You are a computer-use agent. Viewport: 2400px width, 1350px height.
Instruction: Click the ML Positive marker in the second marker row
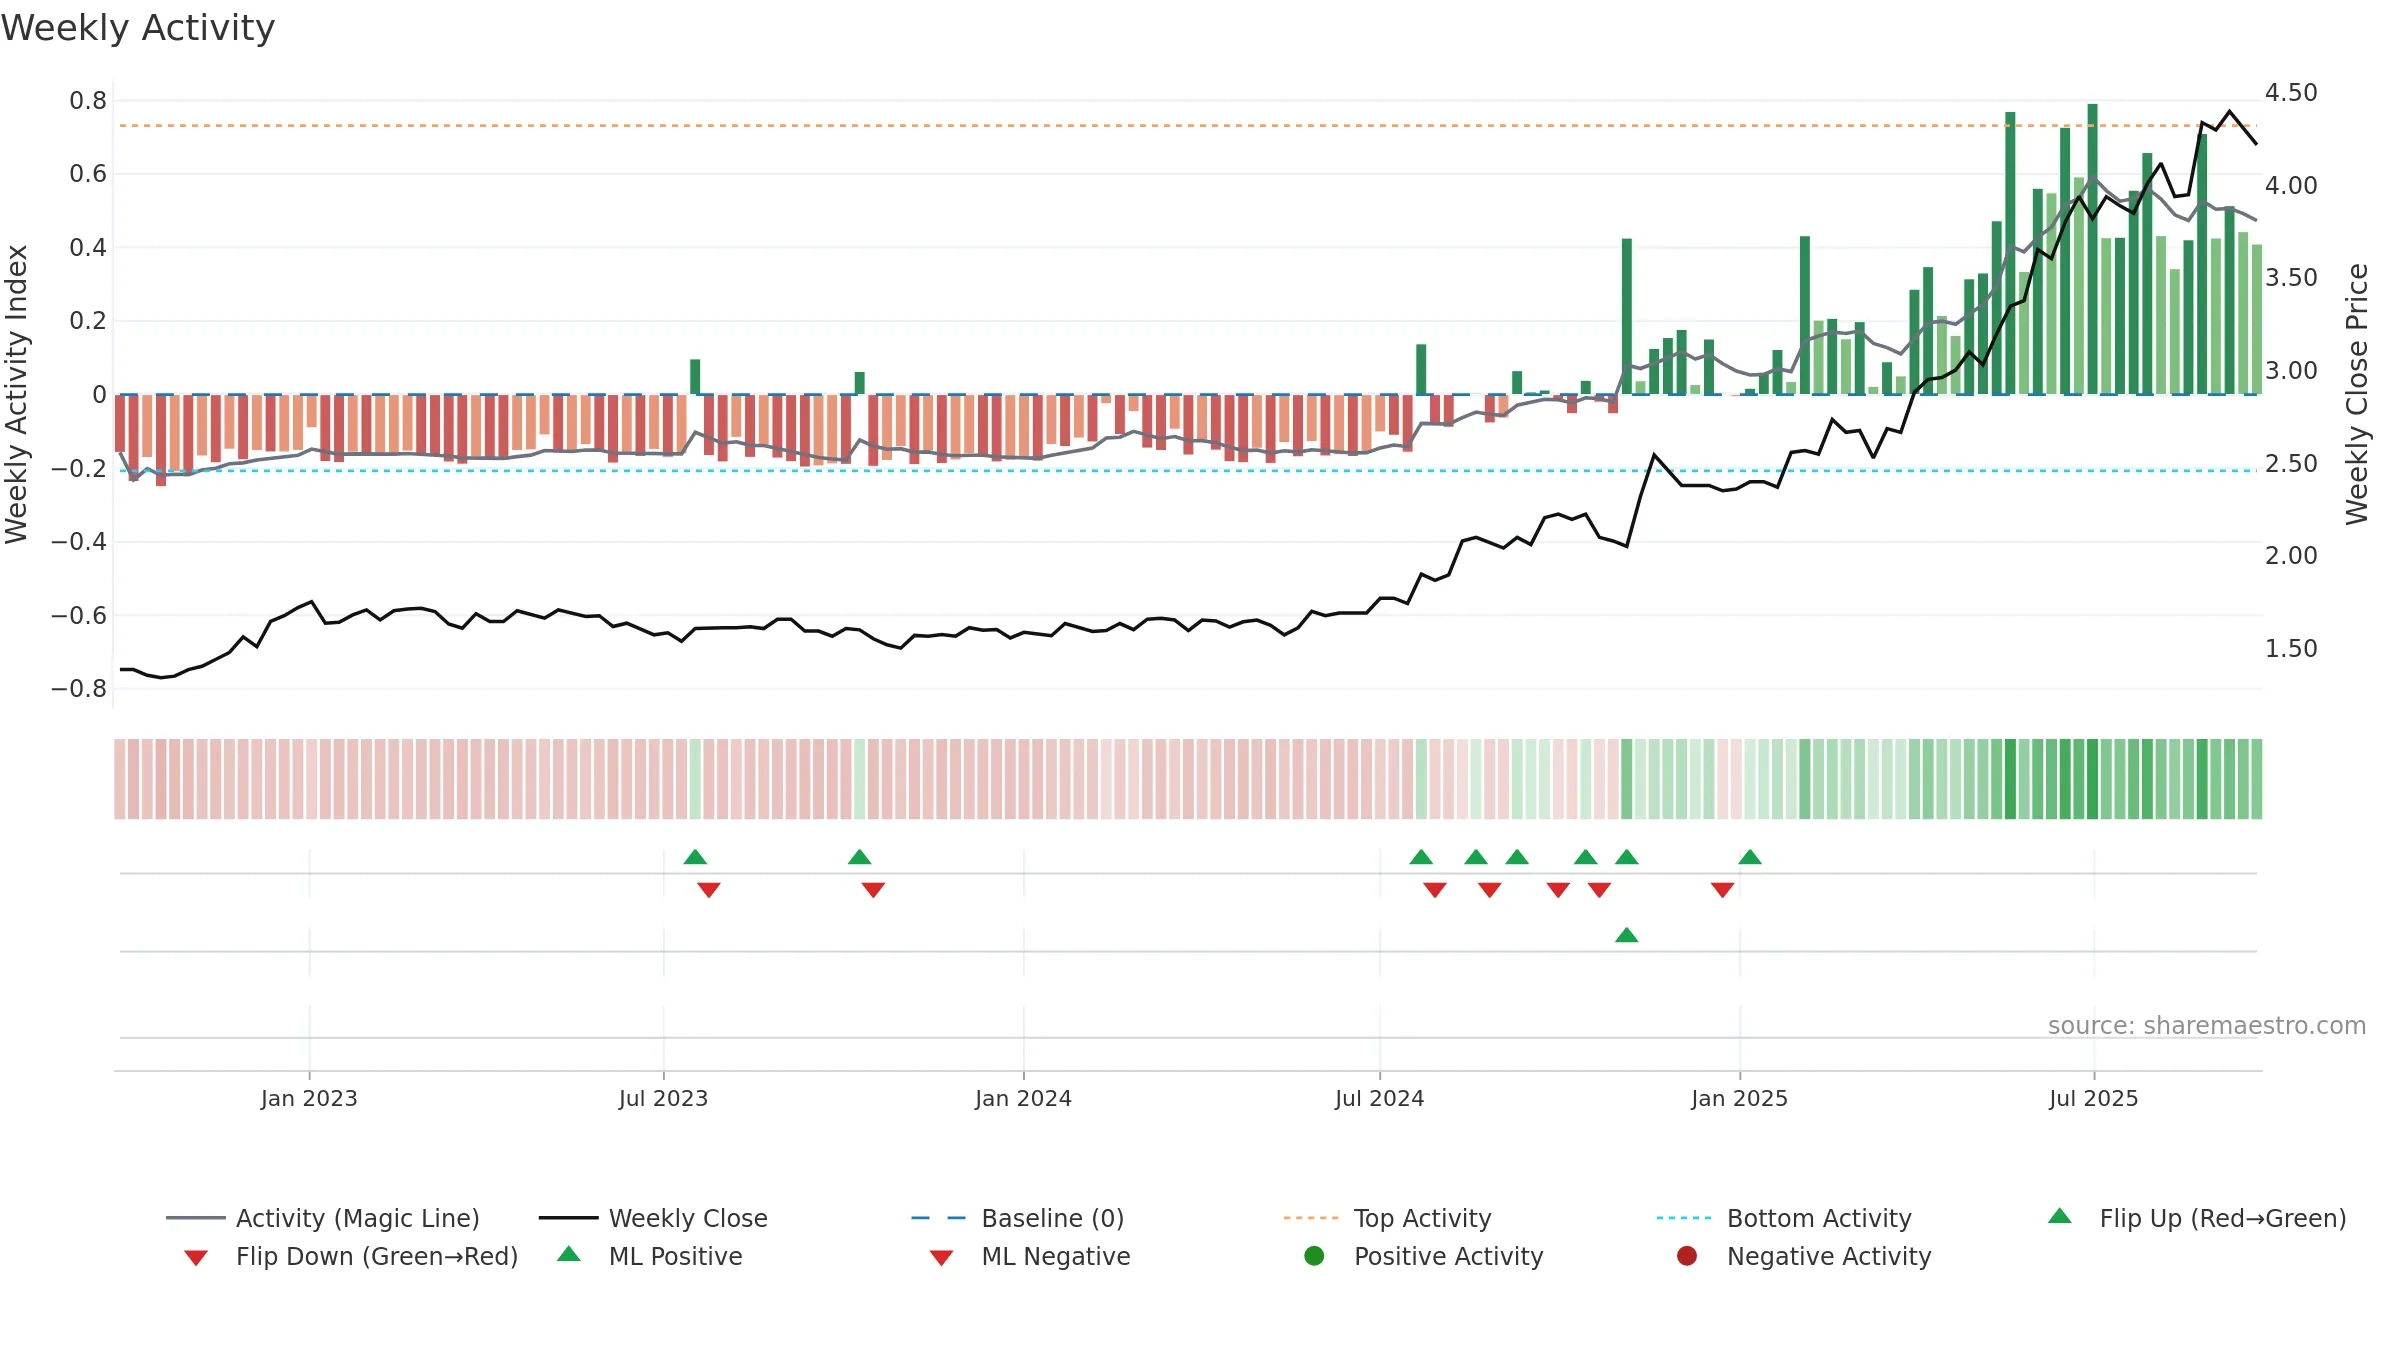pos(1627,935)
